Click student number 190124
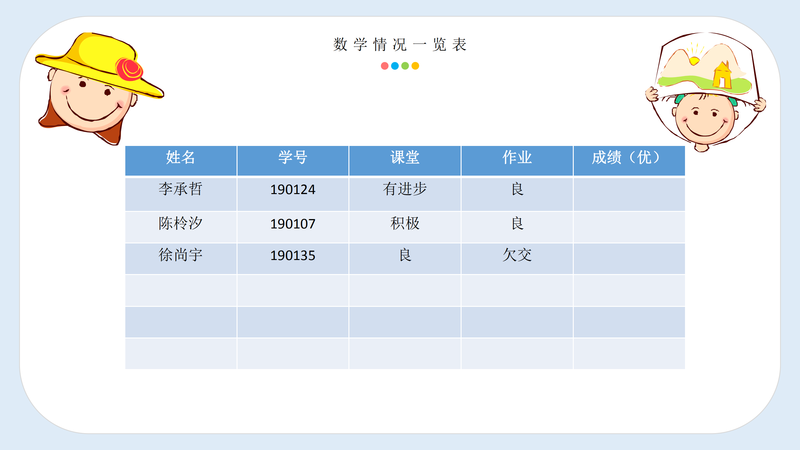This screenshot has width=800, height=450. 293,194
